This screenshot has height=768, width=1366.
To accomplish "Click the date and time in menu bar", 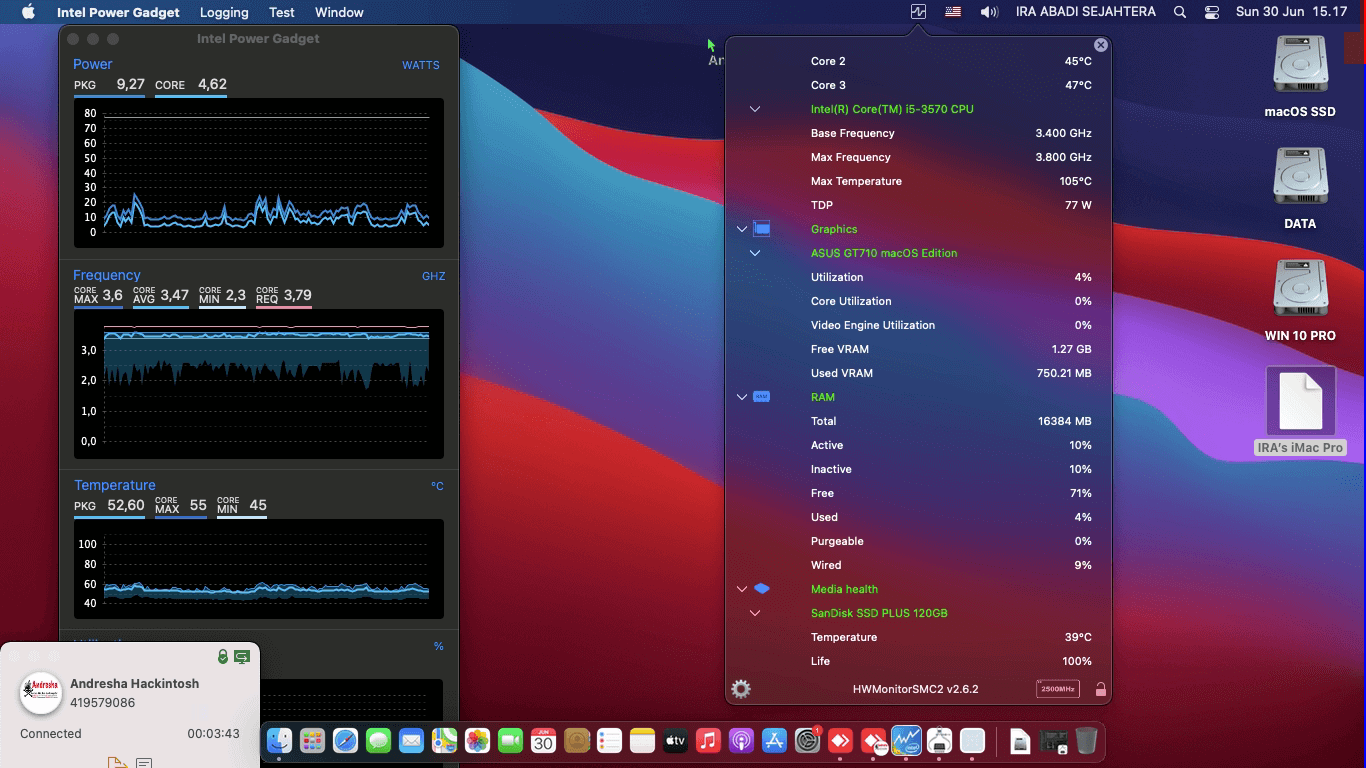I will pyautogui.click(x=1291, y=12).
